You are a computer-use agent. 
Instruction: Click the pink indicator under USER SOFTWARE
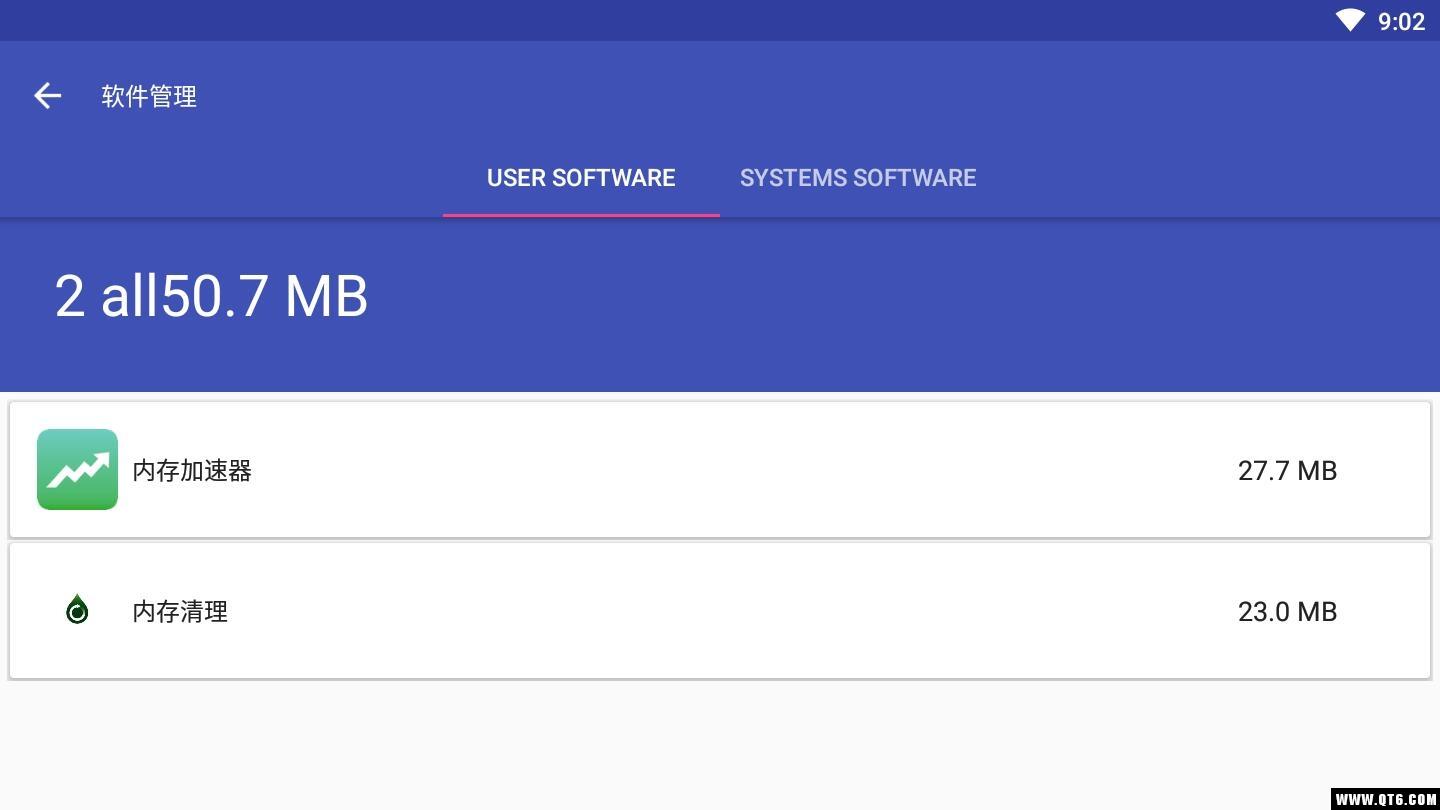point(581,214)
